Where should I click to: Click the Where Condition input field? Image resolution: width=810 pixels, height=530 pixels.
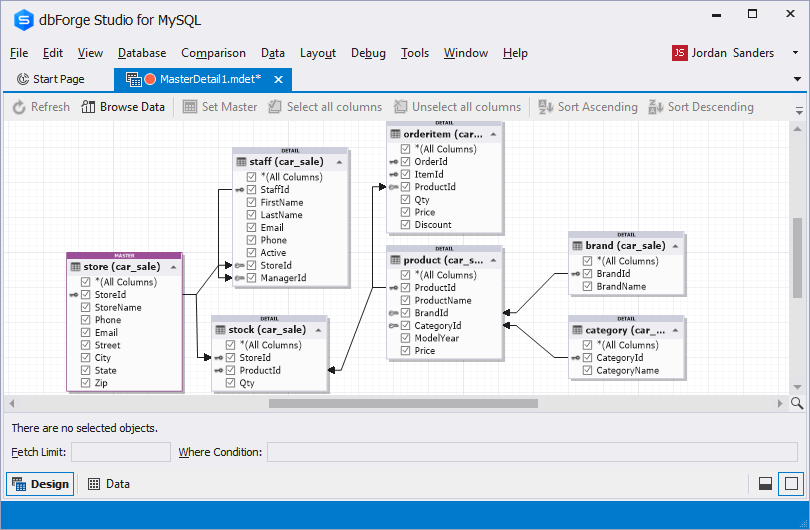[x=533, y=452]
